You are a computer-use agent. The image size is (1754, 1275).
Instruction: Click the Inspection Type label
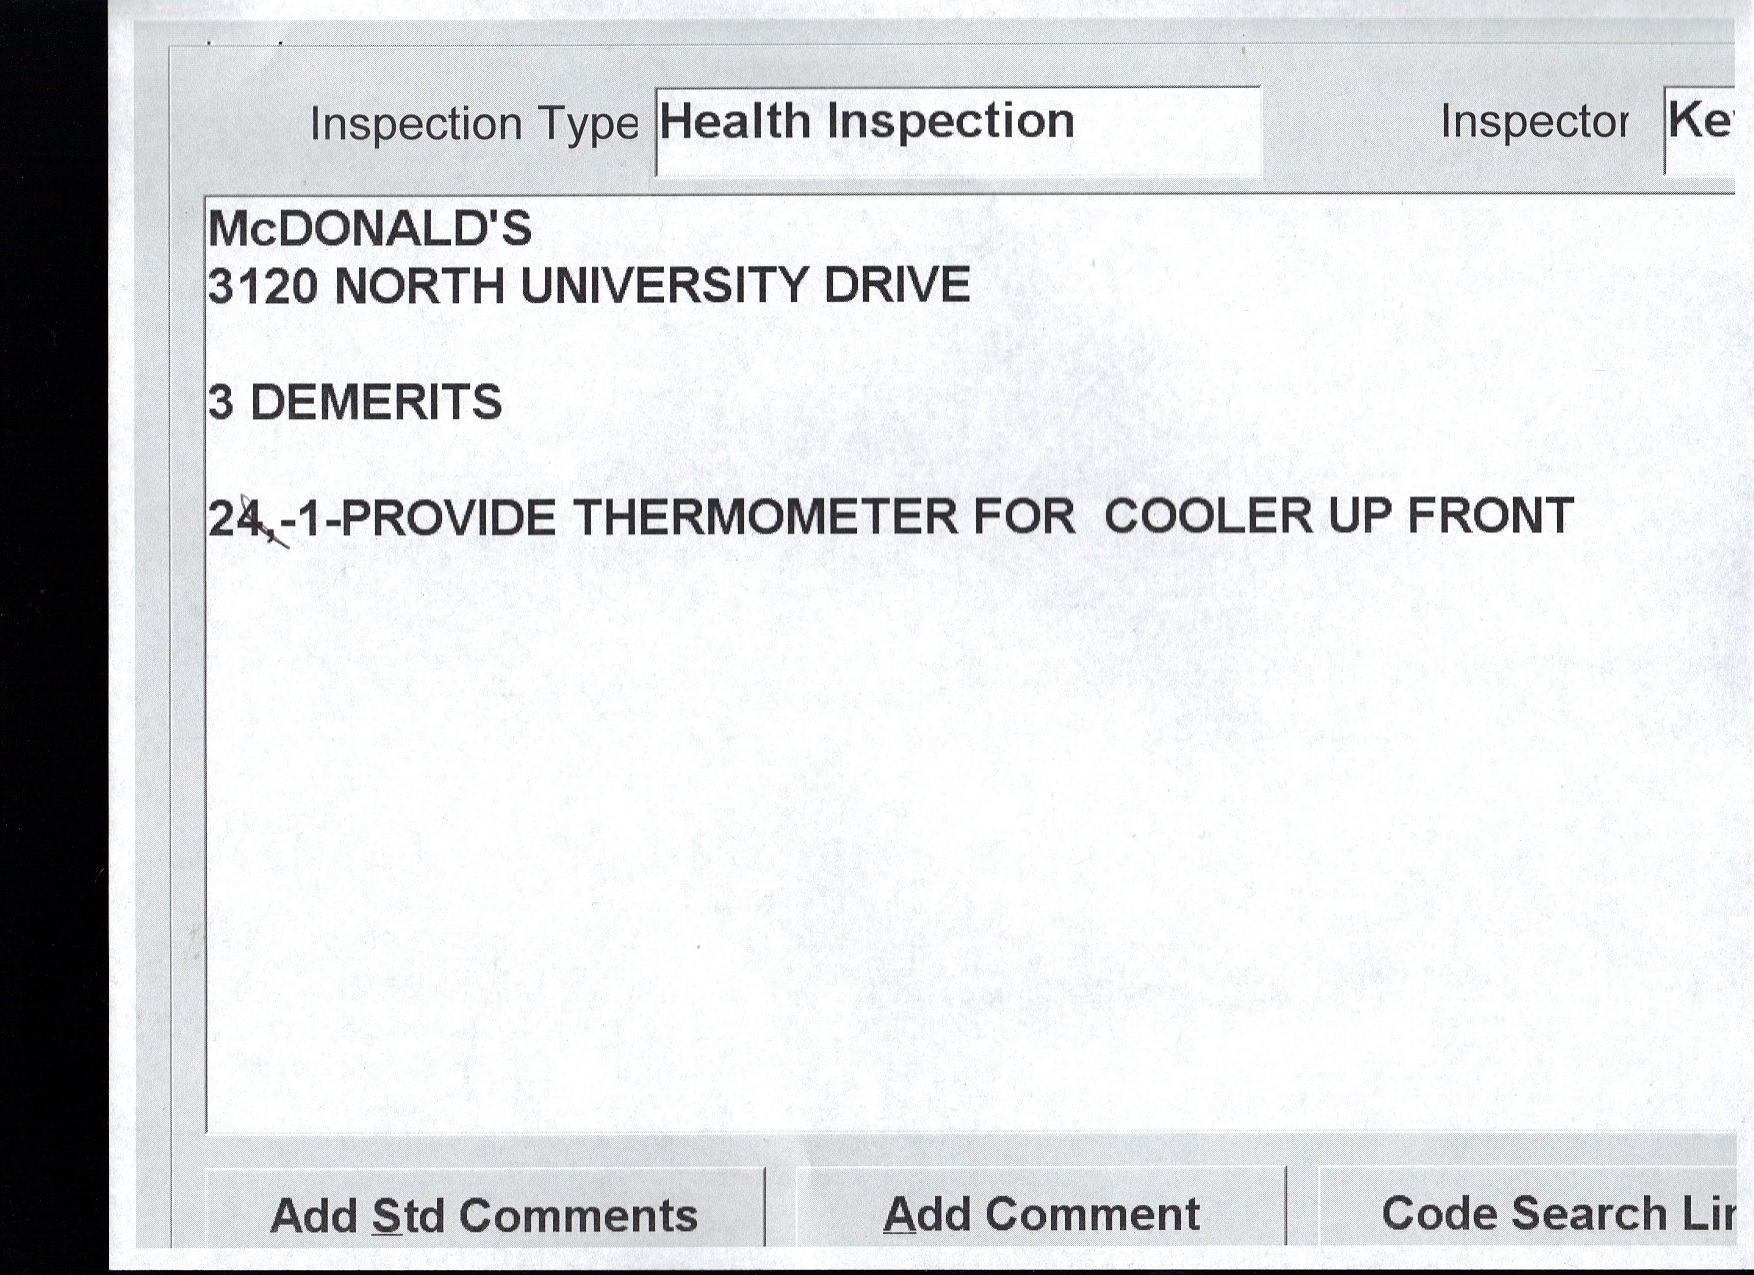tap(474, 124)
